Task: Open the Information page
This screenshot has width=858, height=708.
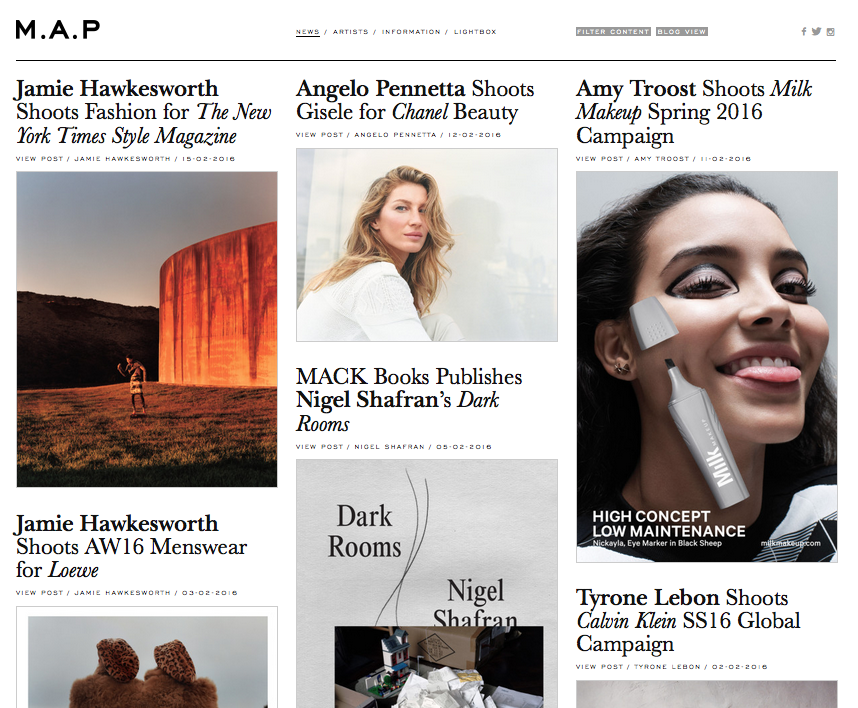Action: pos(411,32)
